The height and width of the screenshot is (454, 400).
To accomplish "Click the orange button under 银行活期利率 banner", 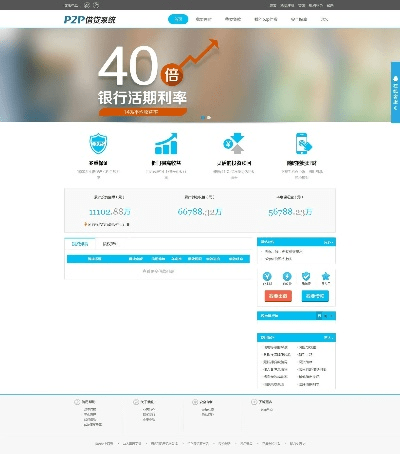I will [143, 112].
